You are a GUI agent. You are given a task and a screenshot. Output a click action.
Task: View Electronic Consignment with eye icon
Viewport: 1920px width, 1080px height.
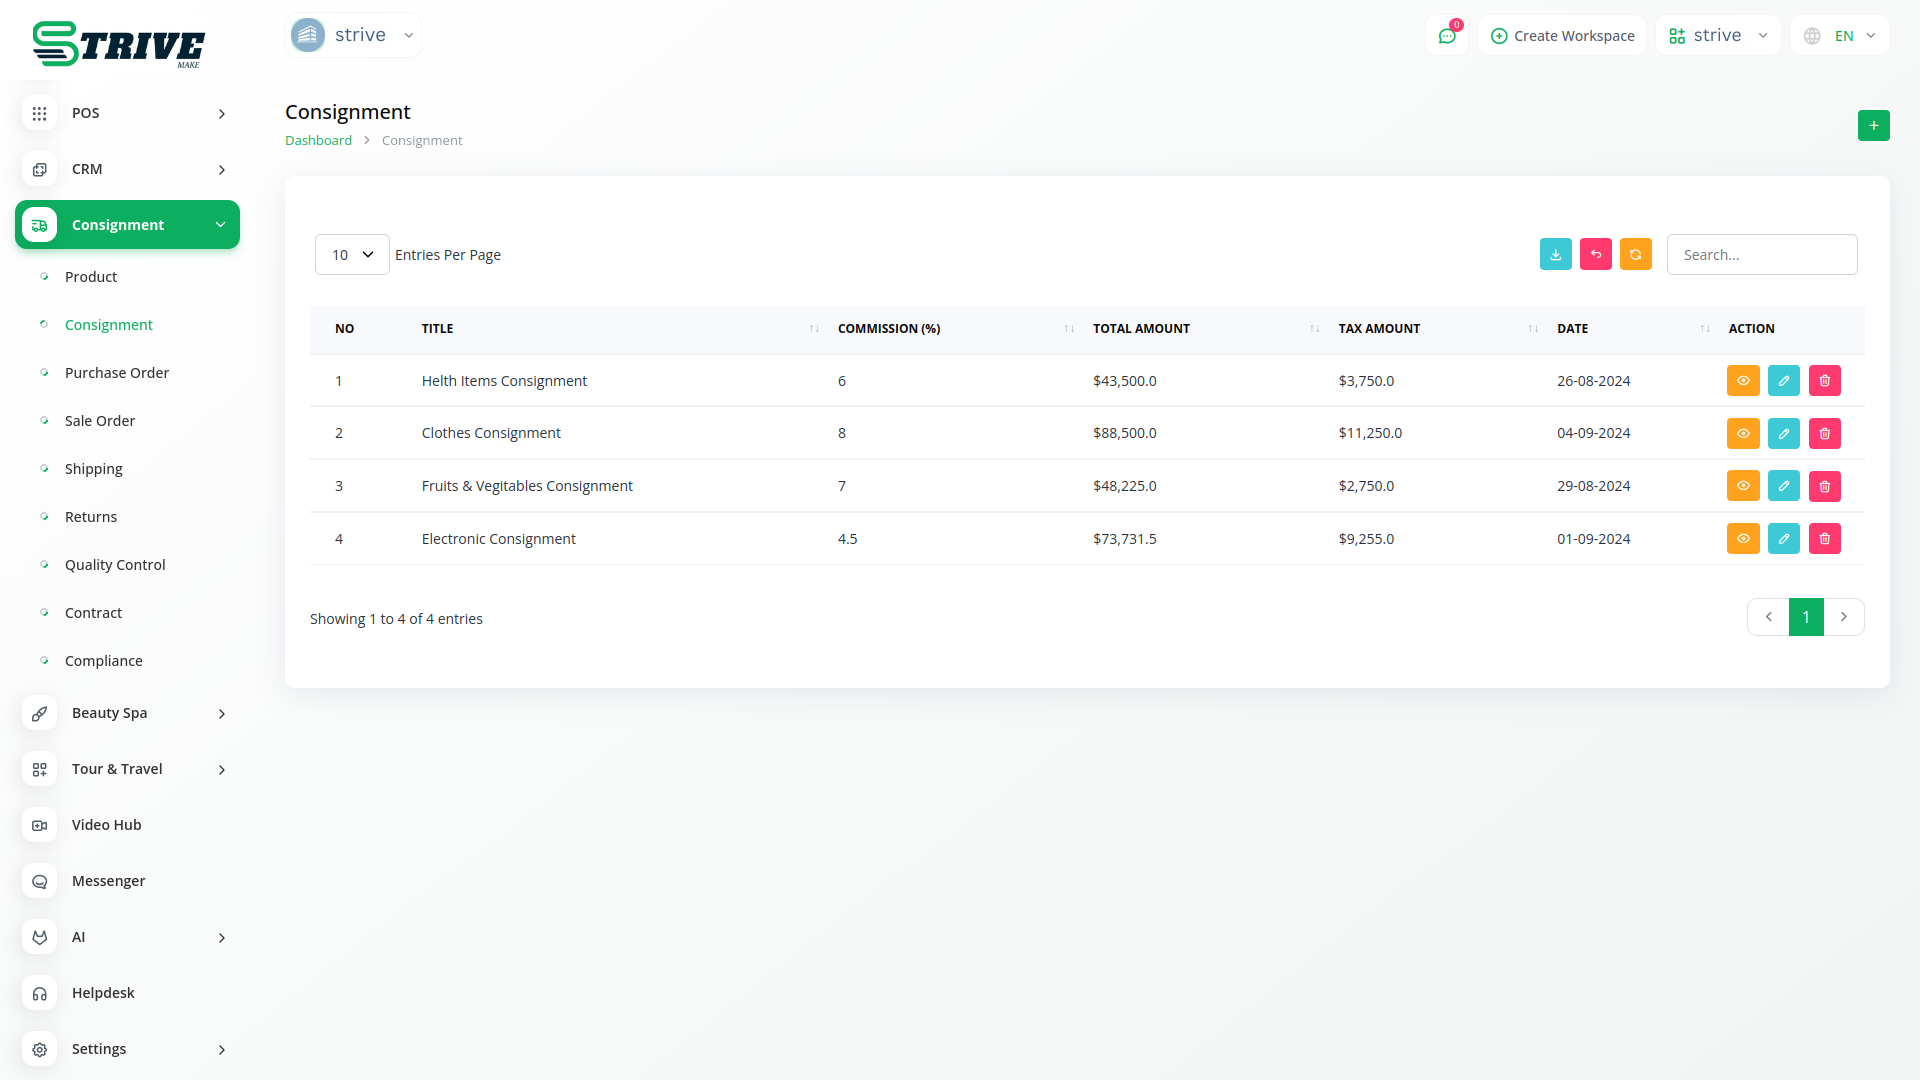[1742, 538]
